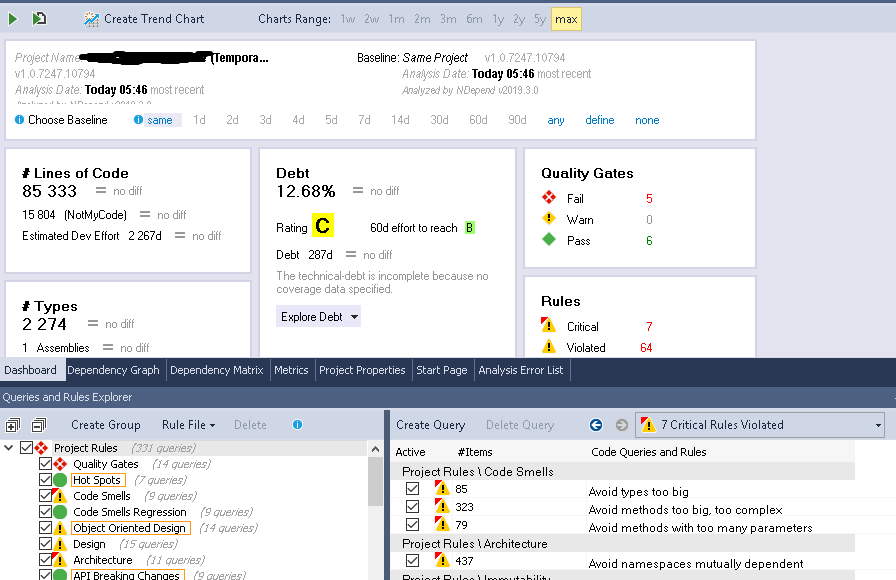Viewport: 896px width, 580px height.
Task: Click the Critical rules warning icon
Action: (x=549, y=325)
